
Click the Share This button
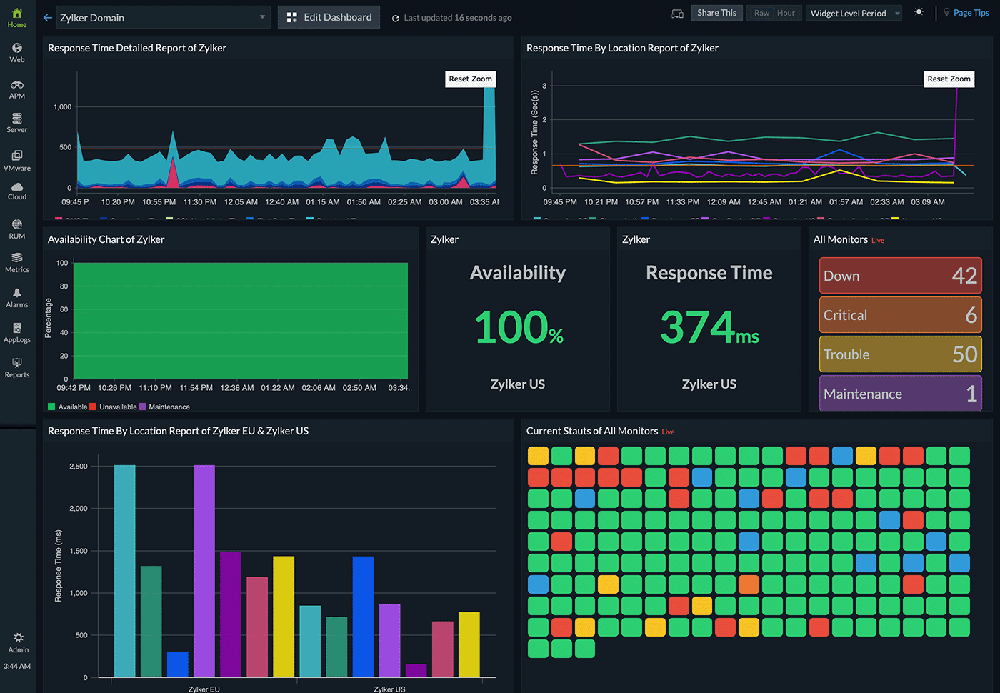coord(717,13)
